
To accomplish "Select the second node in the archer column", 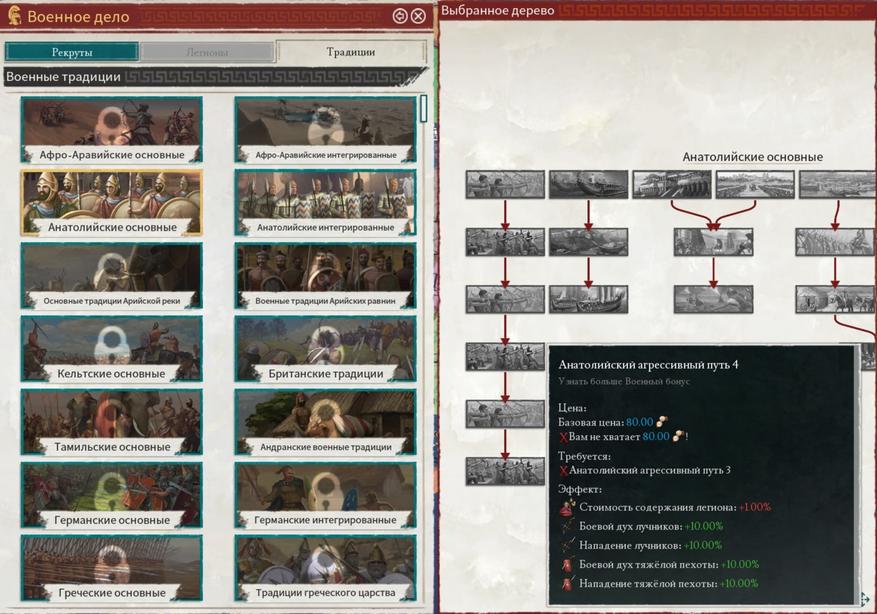I will [505, 242].
